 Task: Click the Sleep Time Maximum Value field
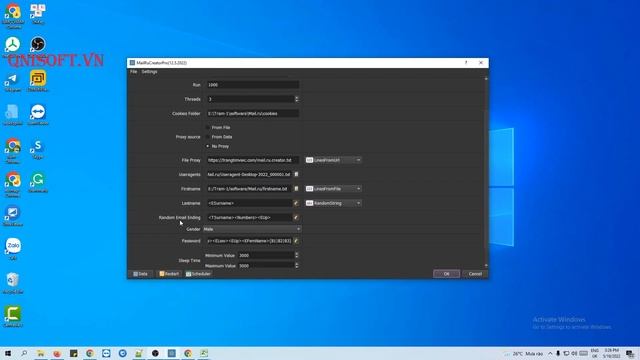[266, 266]
